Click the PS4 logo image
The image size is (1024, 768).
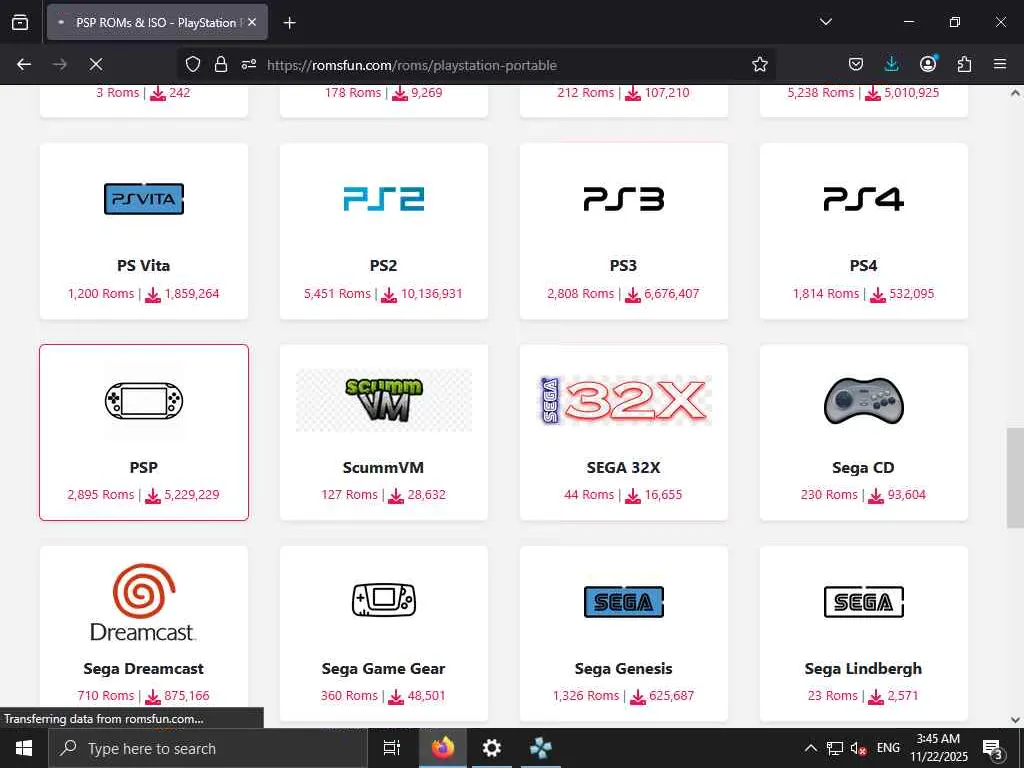point(863,199)
